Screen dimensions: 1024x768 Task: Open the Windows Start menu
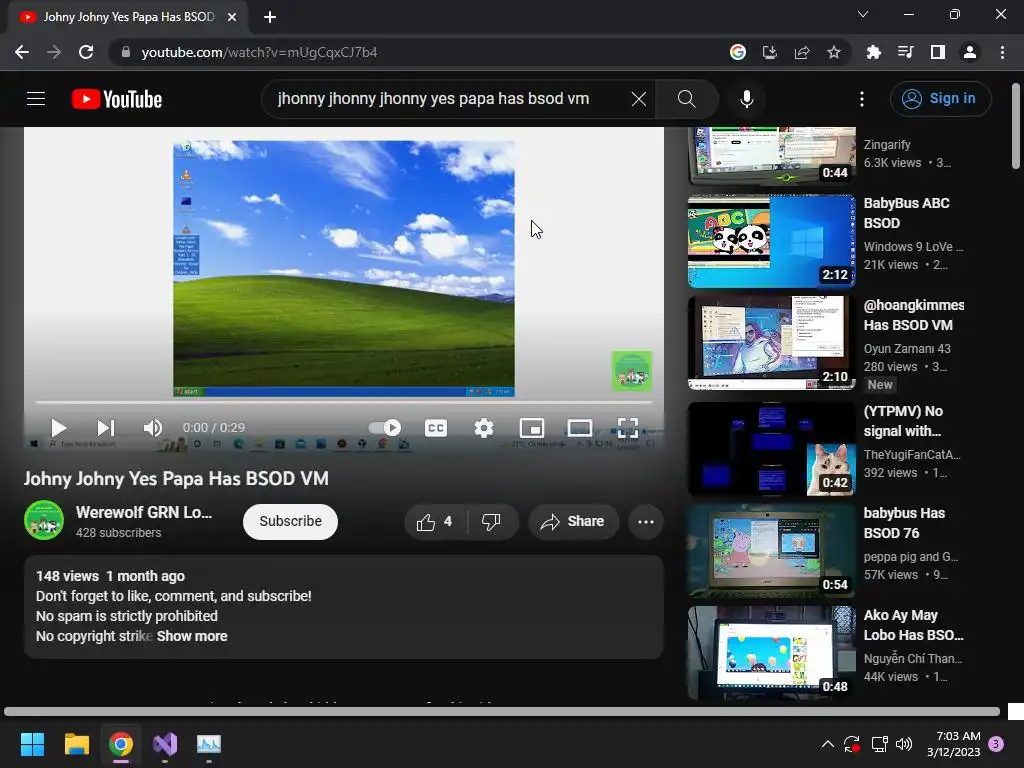pyautogui.click(x=32, y=744)
